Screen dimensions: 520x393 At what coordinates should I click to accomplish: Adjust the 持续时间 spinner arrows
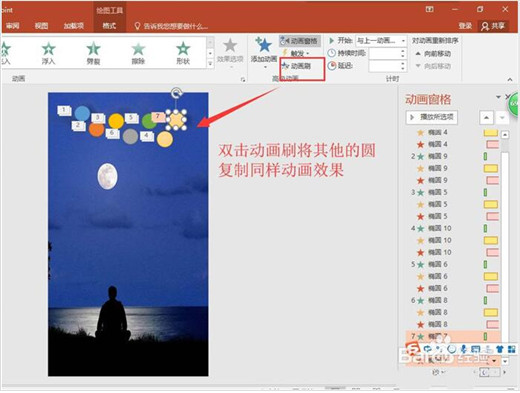click(403, 53)
